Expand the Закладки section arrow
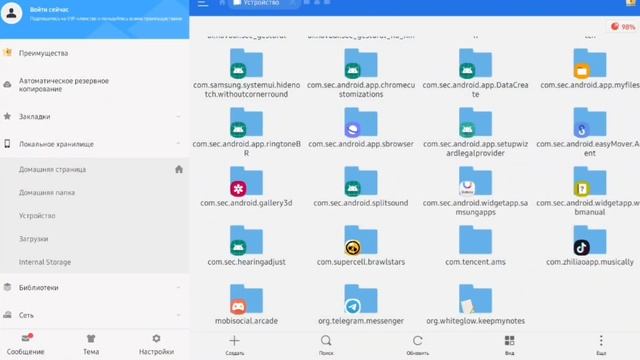 [178, 117]
